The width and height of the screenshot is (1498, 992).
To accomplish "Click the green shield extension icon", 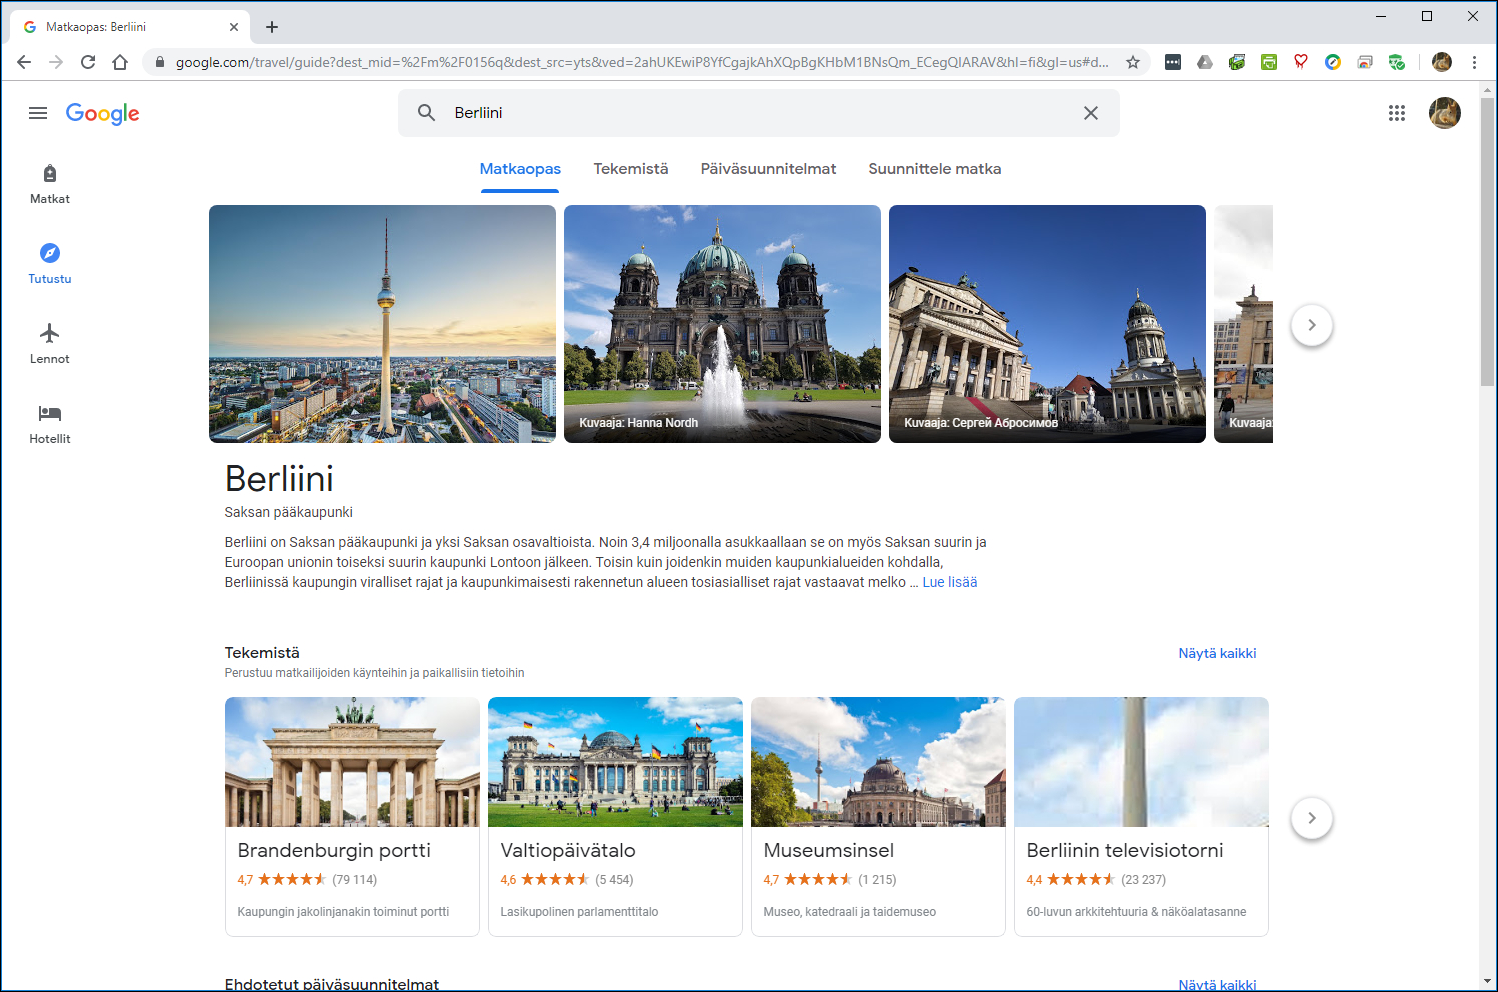I will [x=1397, y=61].
